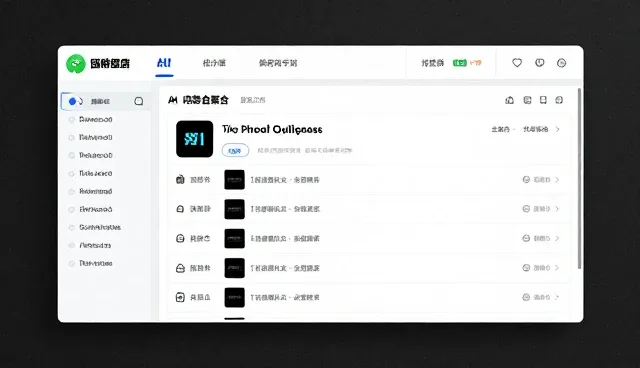Select the radio of the fourth sidebar item
The image size is (640, 368).
[72, 155]
